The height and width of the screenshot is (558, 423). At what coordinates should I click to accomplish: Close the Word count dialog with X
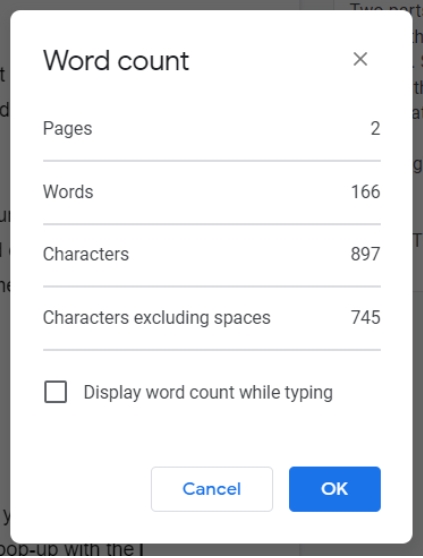(x=360, y=59)
